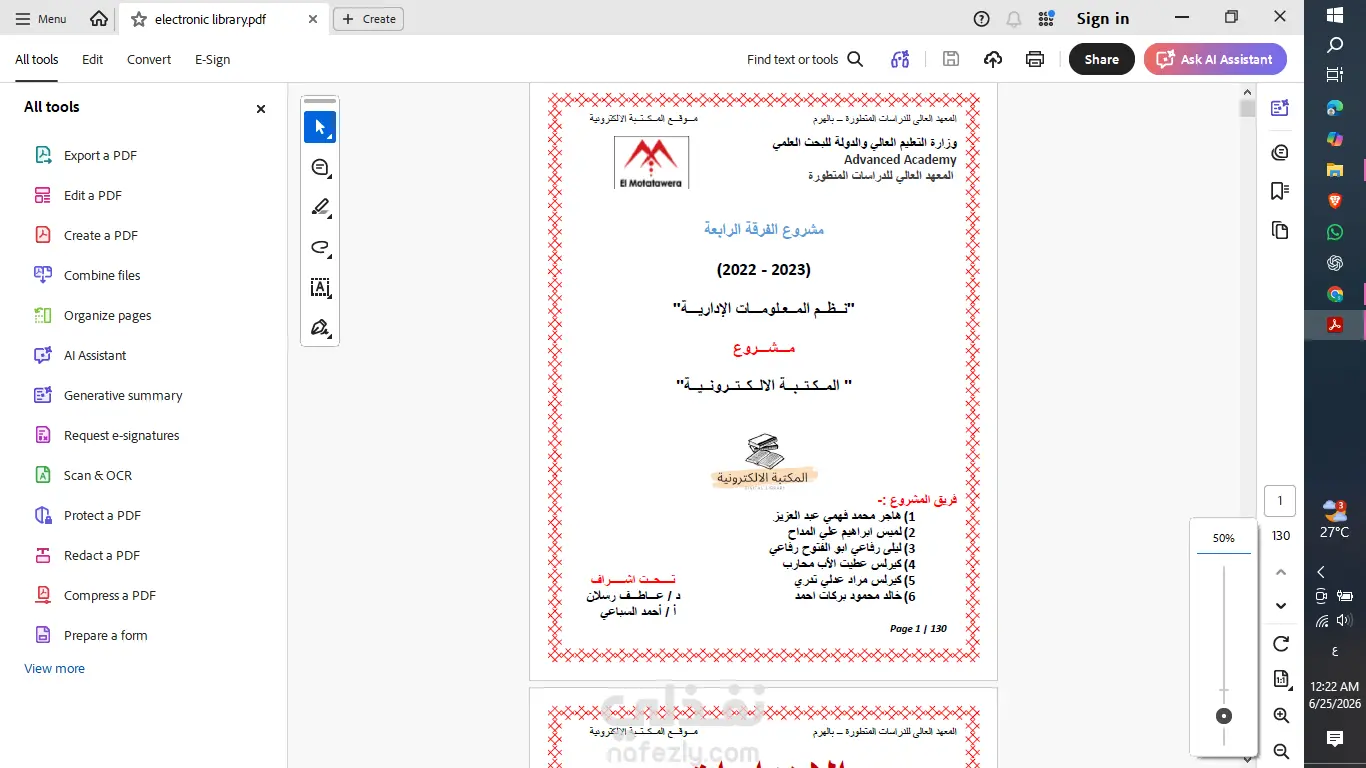Open the Compress a PDF tool
Viewport: 1366px width, 768px height.
pos(110,595)
